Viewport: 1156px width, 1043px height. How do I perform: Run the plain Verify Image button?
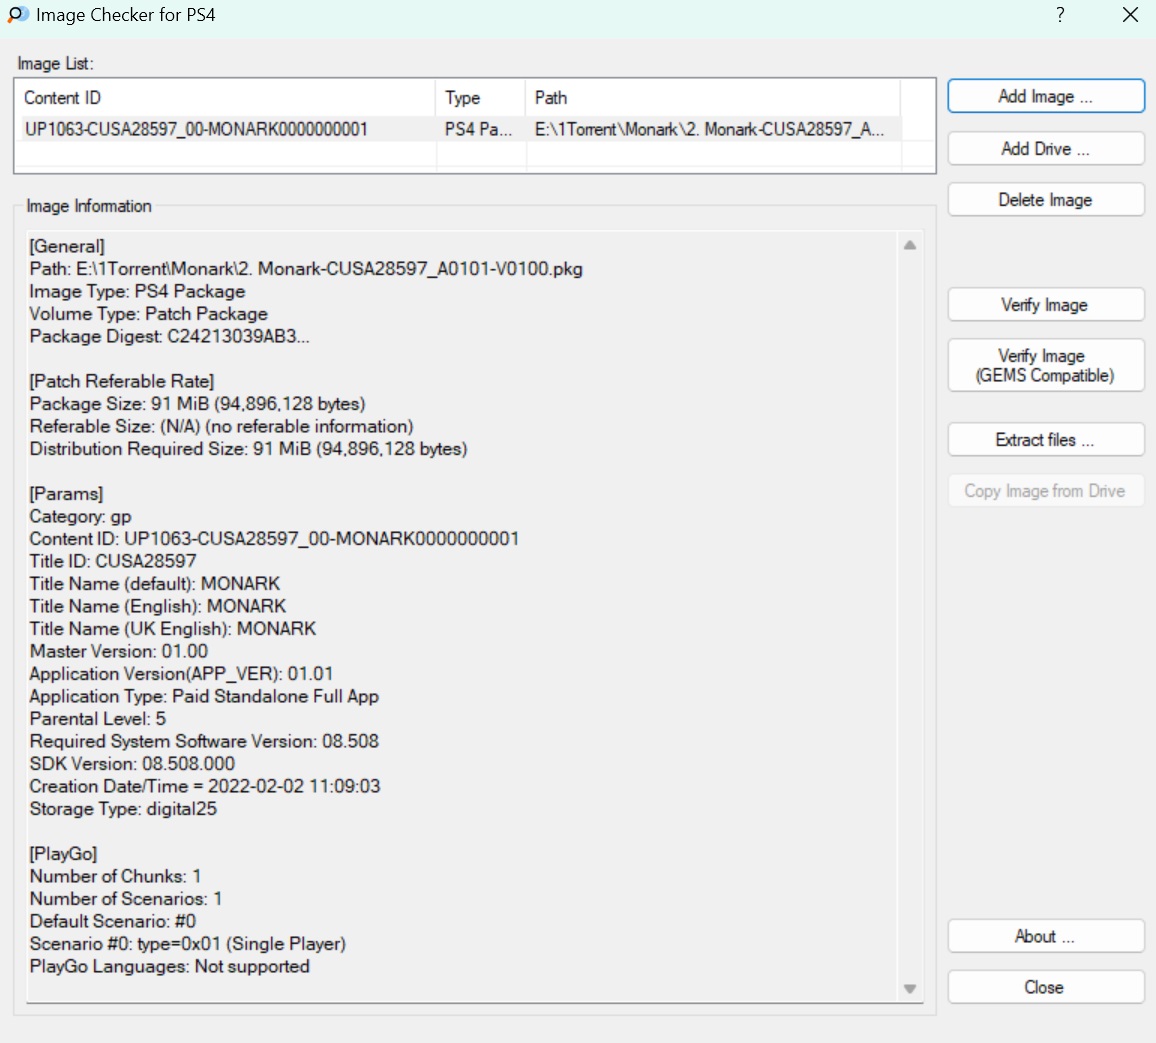[x=1045, y=305]
